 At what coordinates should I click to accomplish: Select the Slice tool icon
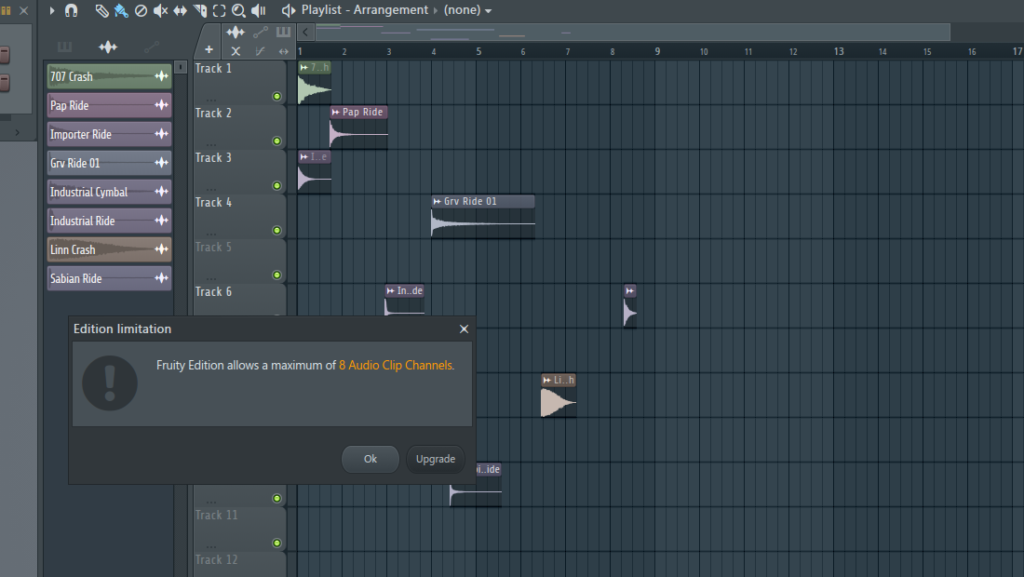[200, 10]
